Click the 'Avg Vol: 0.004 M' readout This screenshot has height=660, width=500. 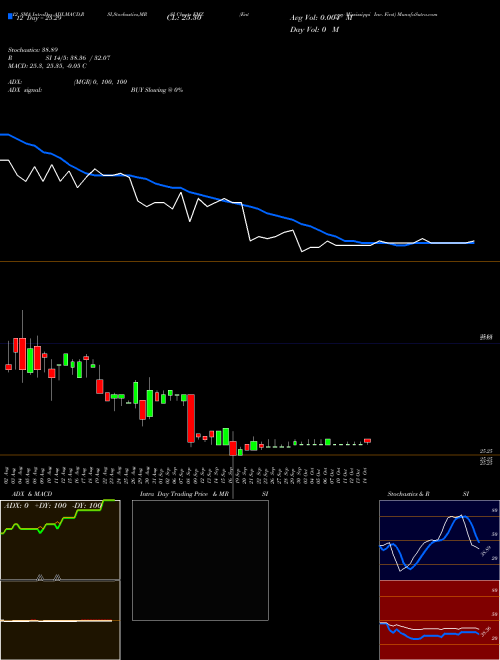[321, 18]
